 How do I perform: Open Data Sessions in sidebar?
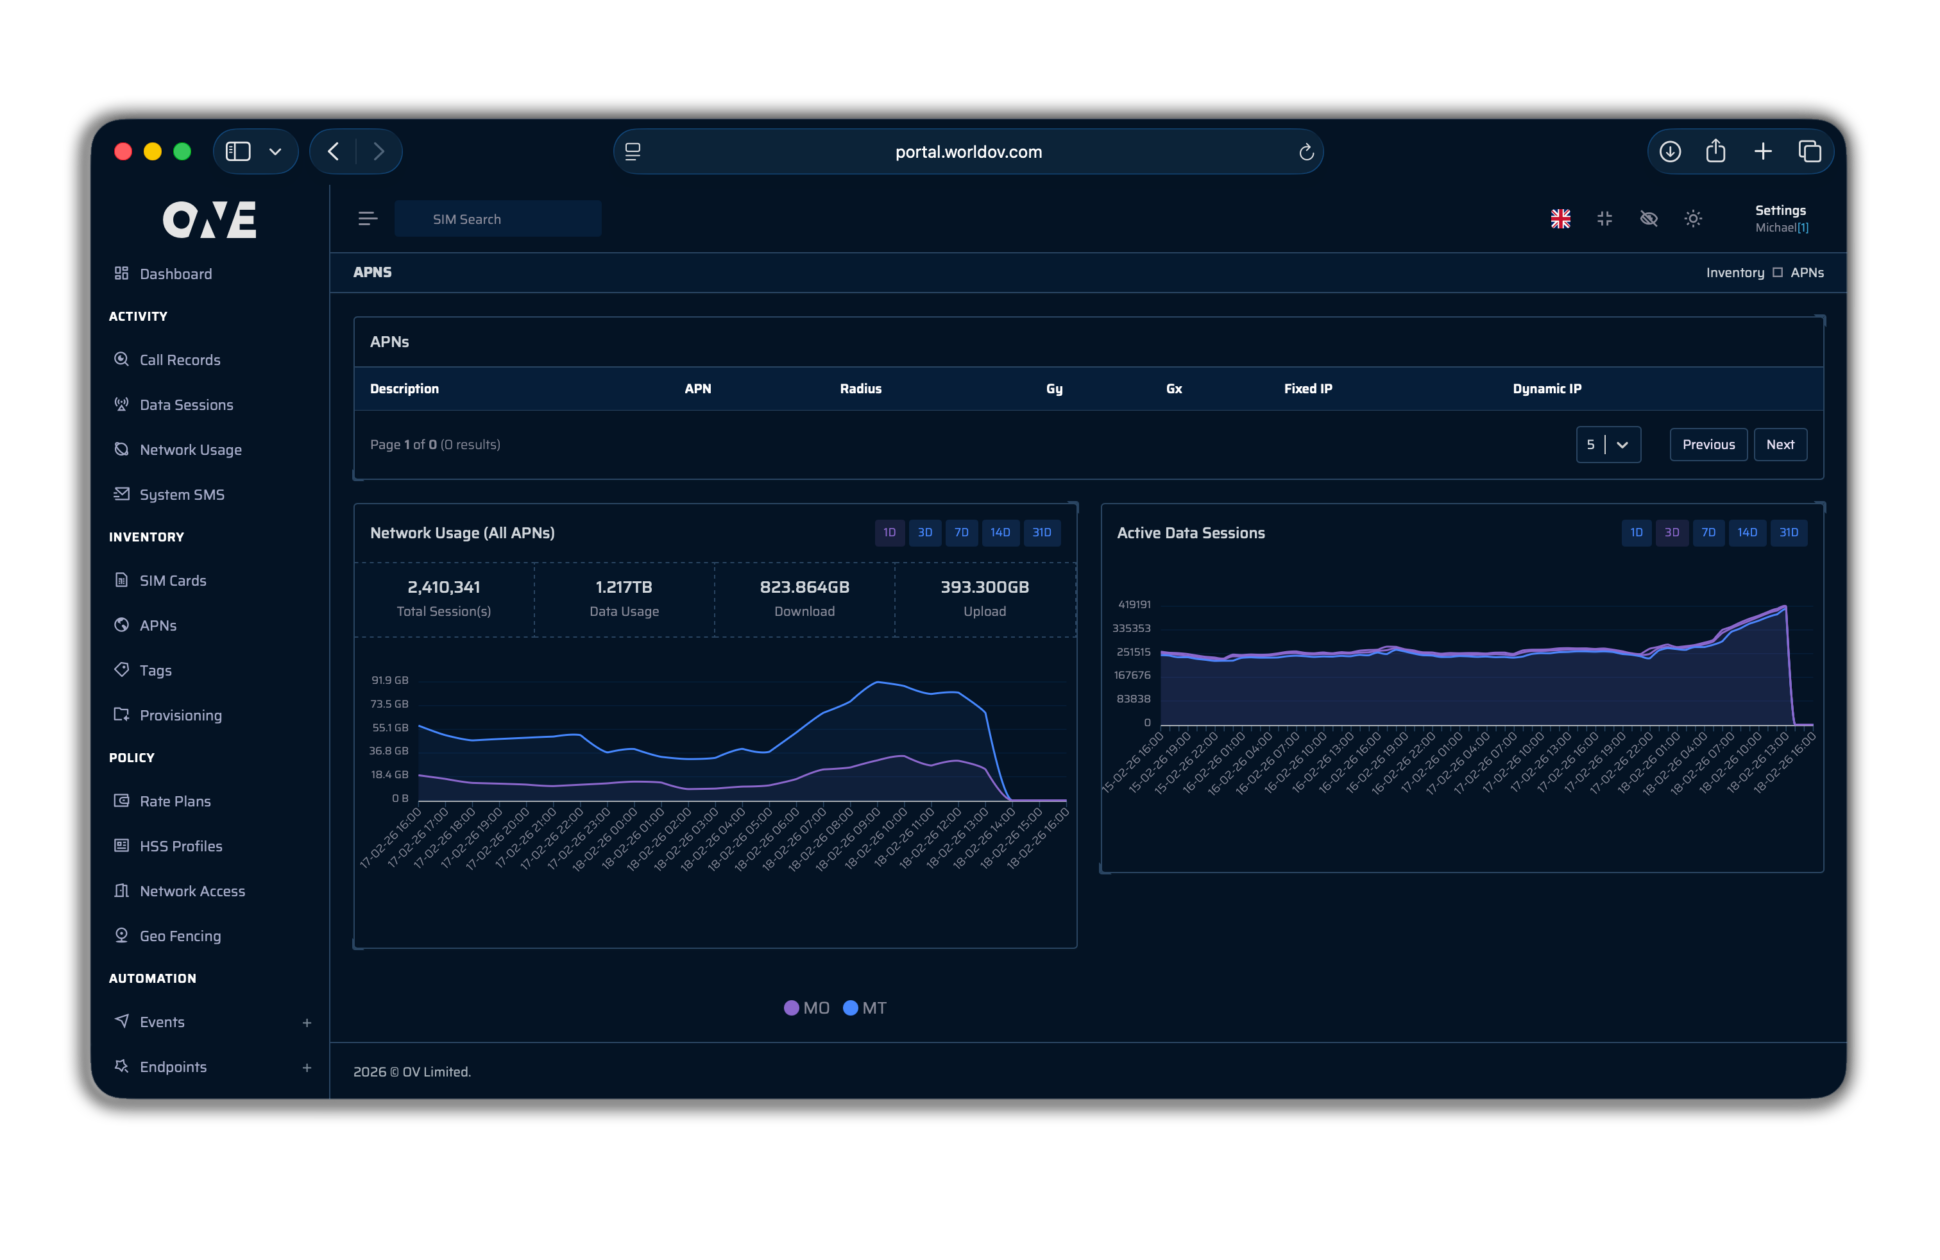[186, 405]
